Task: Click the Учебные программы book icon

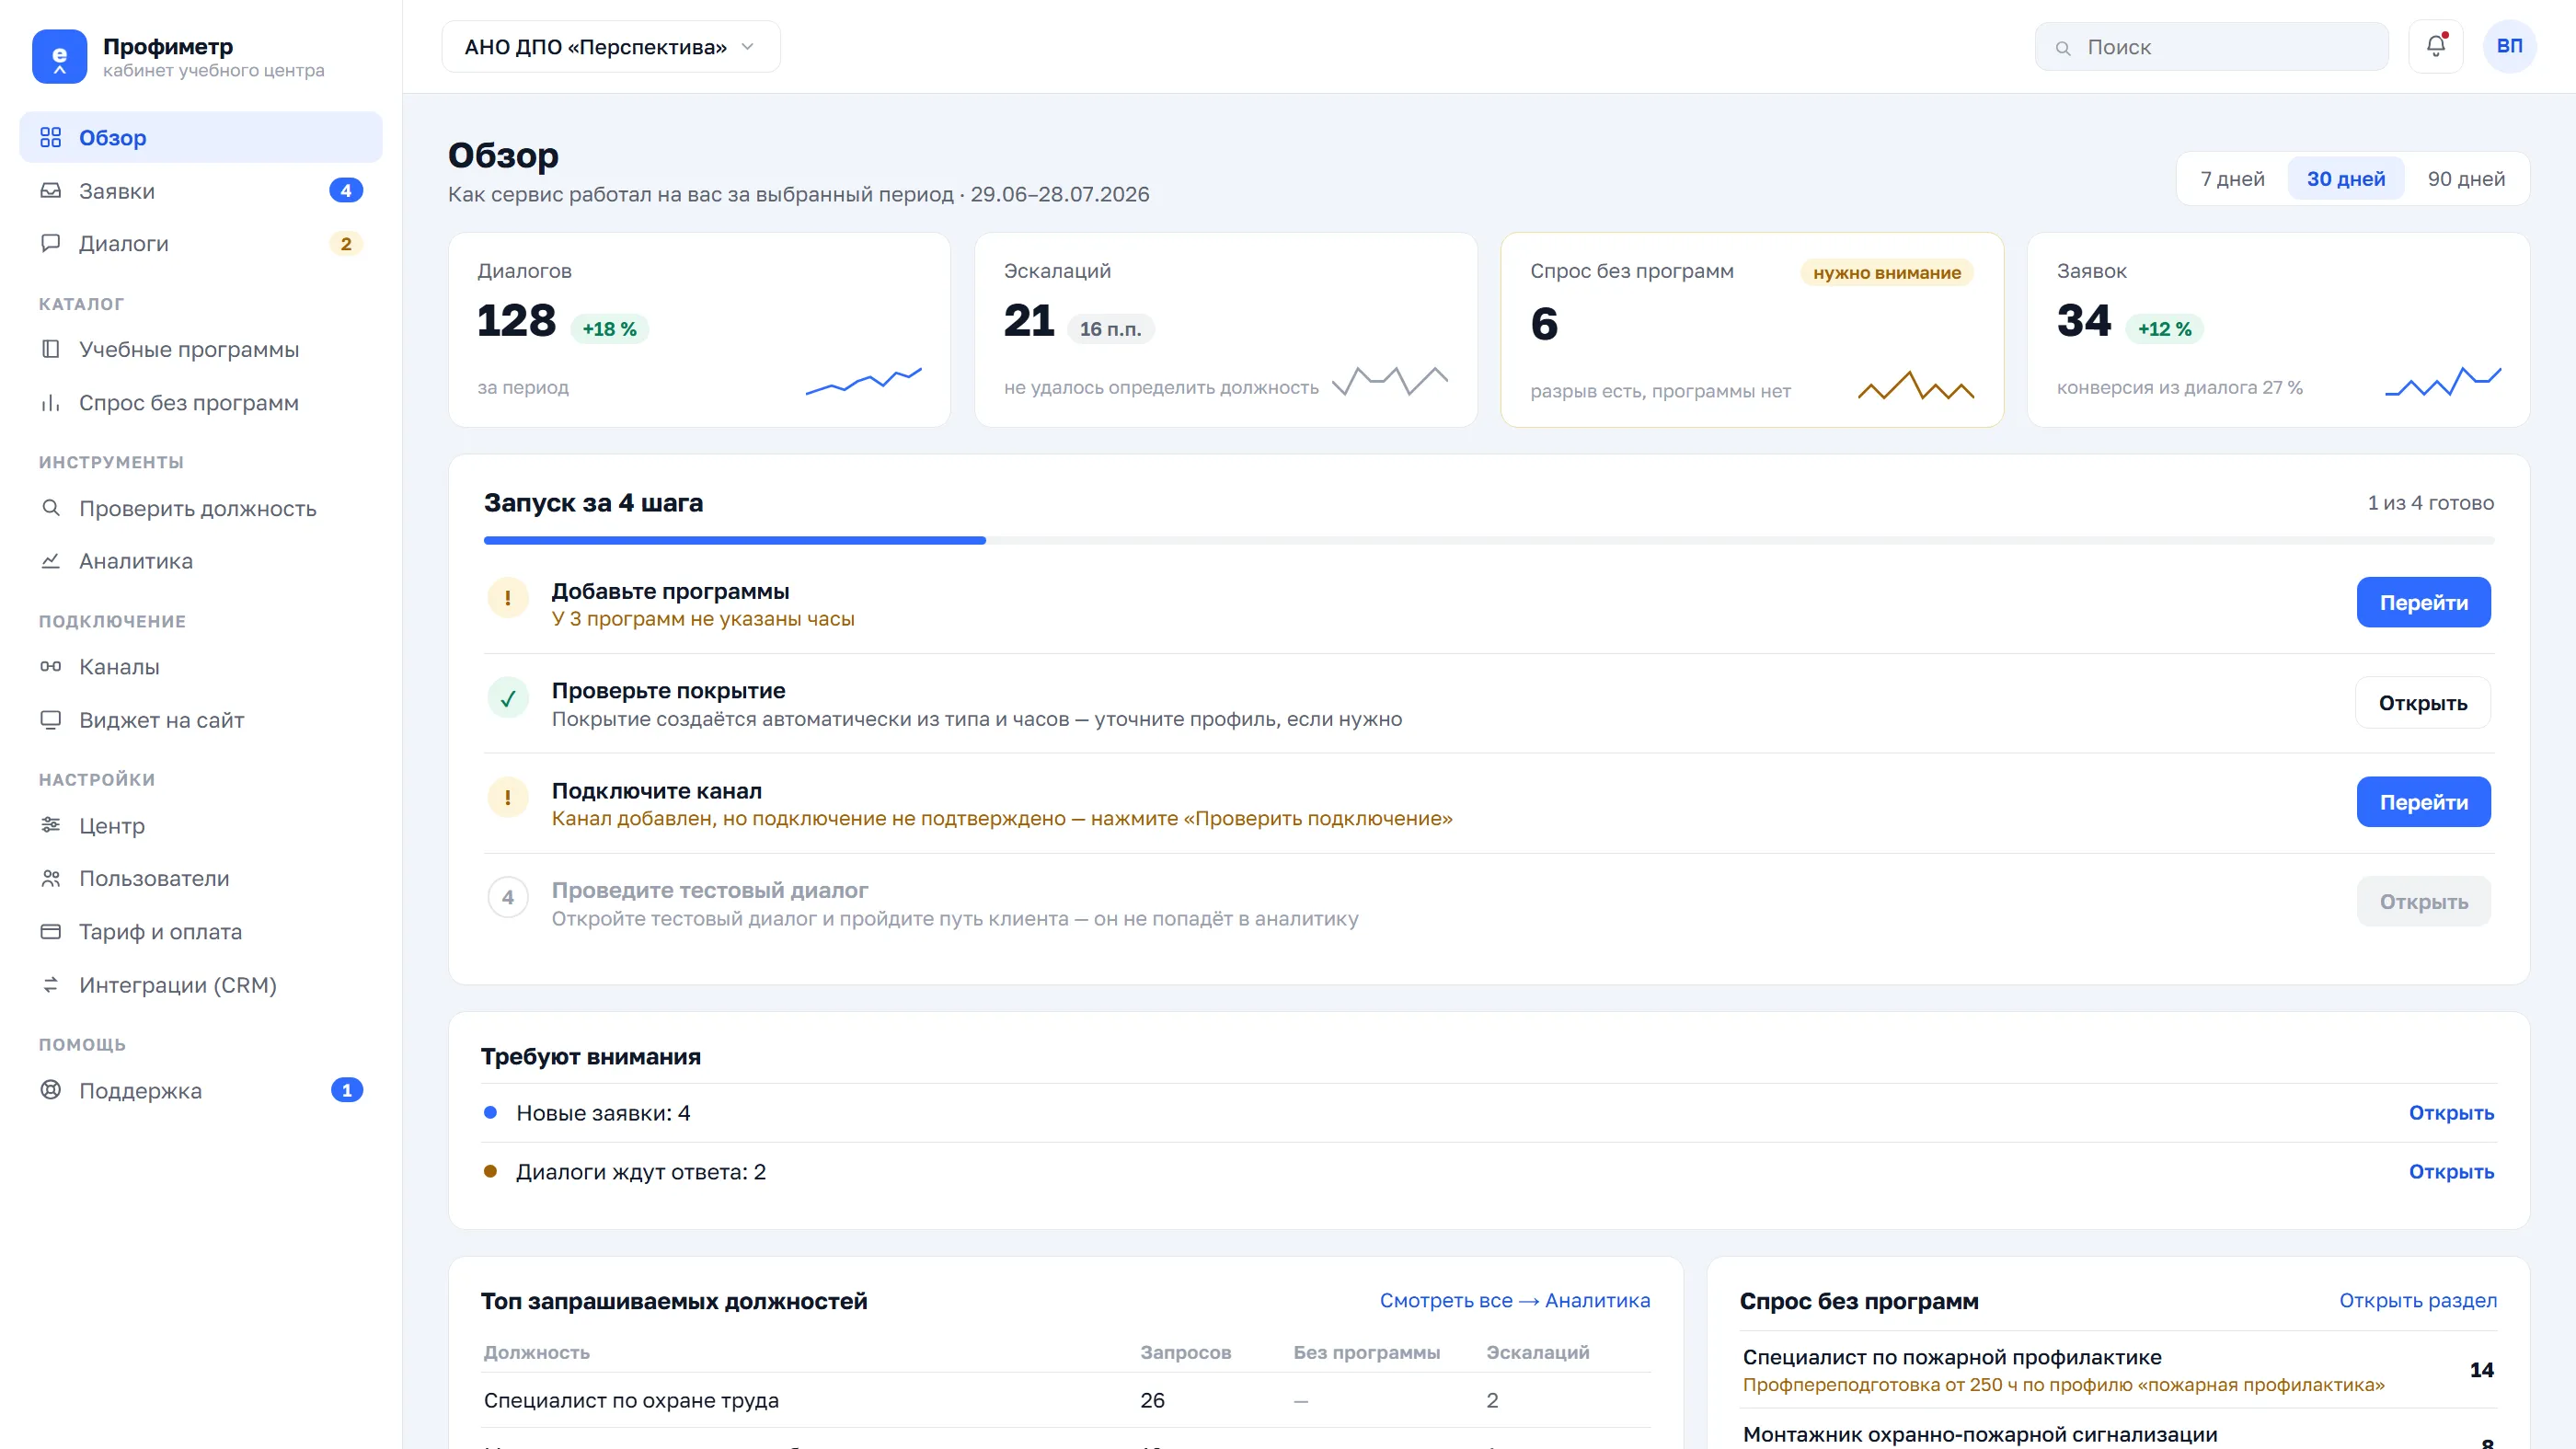Action: click(x=51, y=349)
